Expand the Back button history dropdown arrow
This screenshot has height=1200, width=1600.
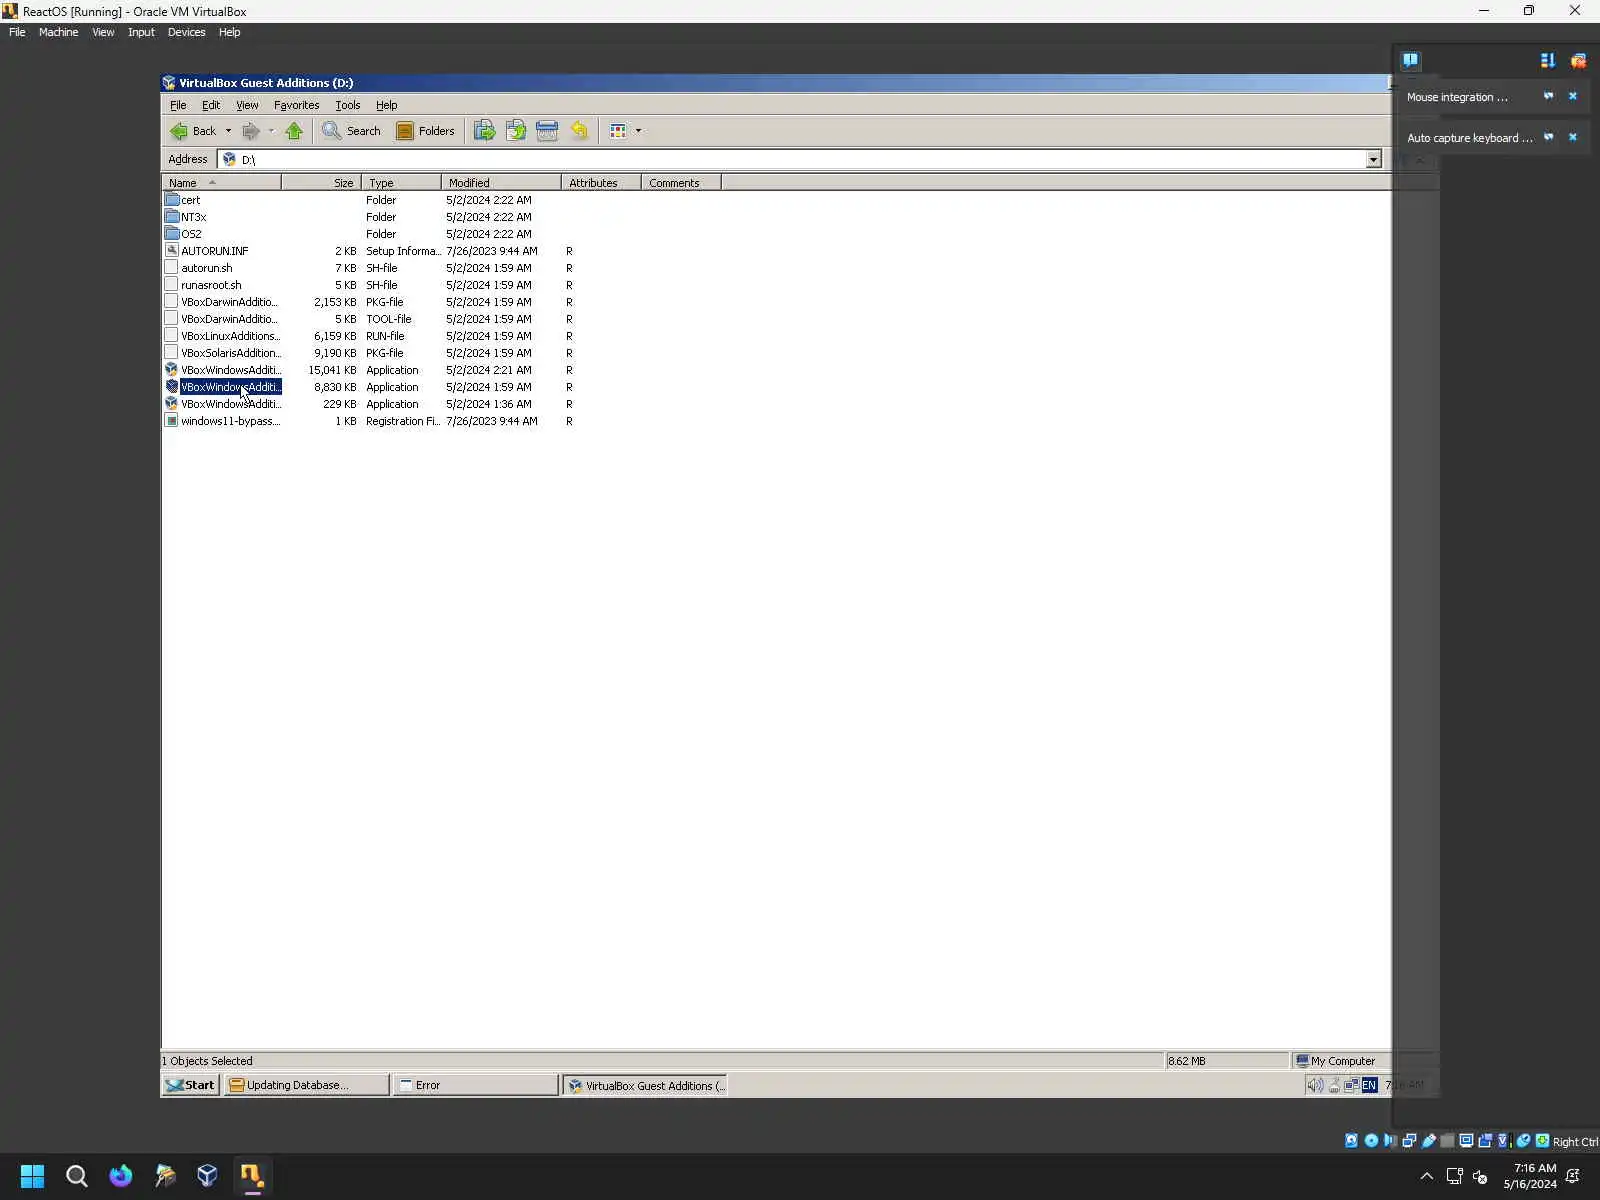(x=228, y=131)
